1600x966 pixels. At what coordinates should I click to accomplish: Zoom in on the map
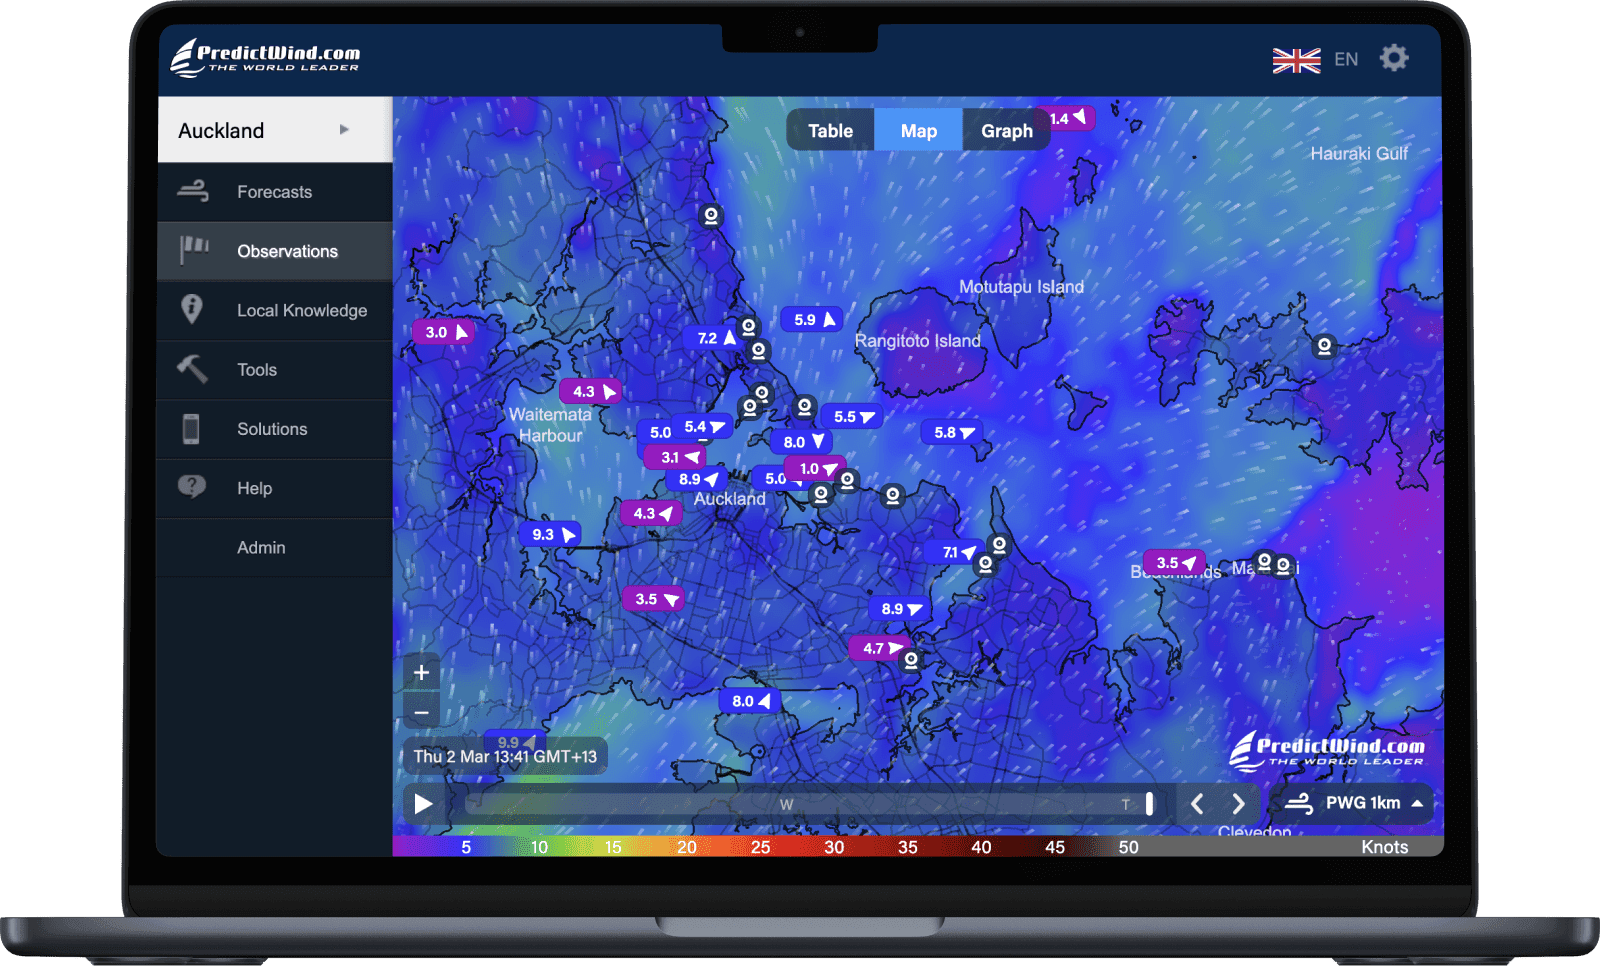pos(421,672)
